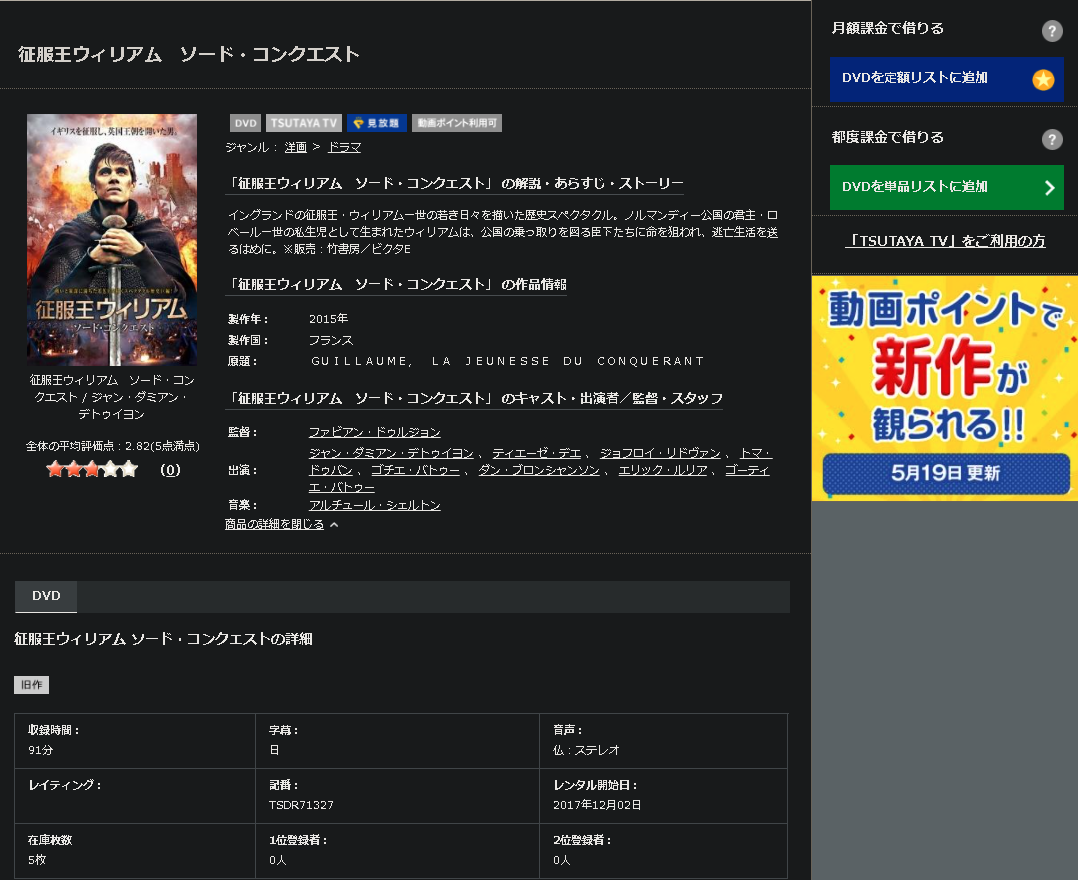Open cast link ティエーゼ・デエ
Image resolution: width=1078 pixels, height=880 pixels.
click(537, 453)
